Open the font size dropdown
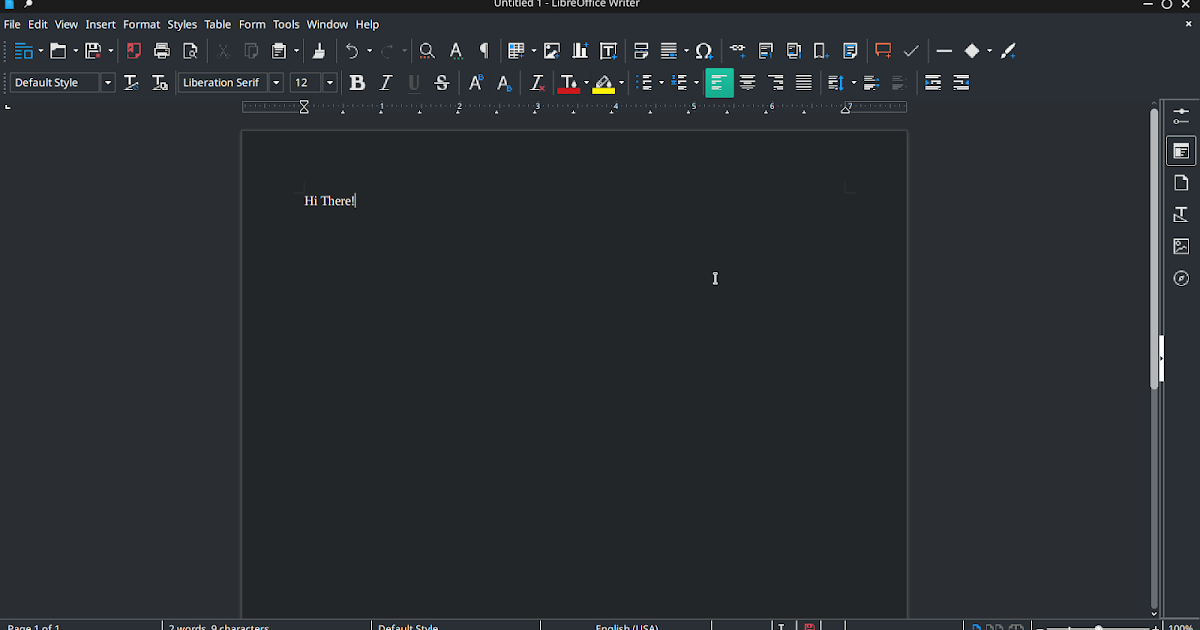Image resolution: width=1200 pixels, height=630 pixels. click(x=329, y=83)
